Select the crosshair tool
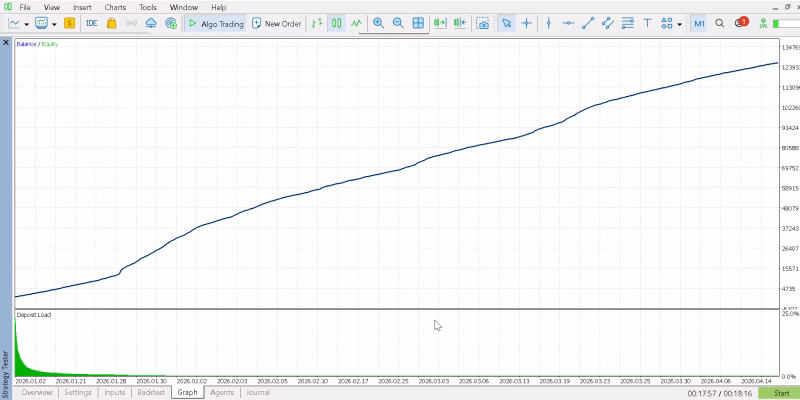Image resolution: width=800 pixels, height=400 pixels. click(527, 23)
